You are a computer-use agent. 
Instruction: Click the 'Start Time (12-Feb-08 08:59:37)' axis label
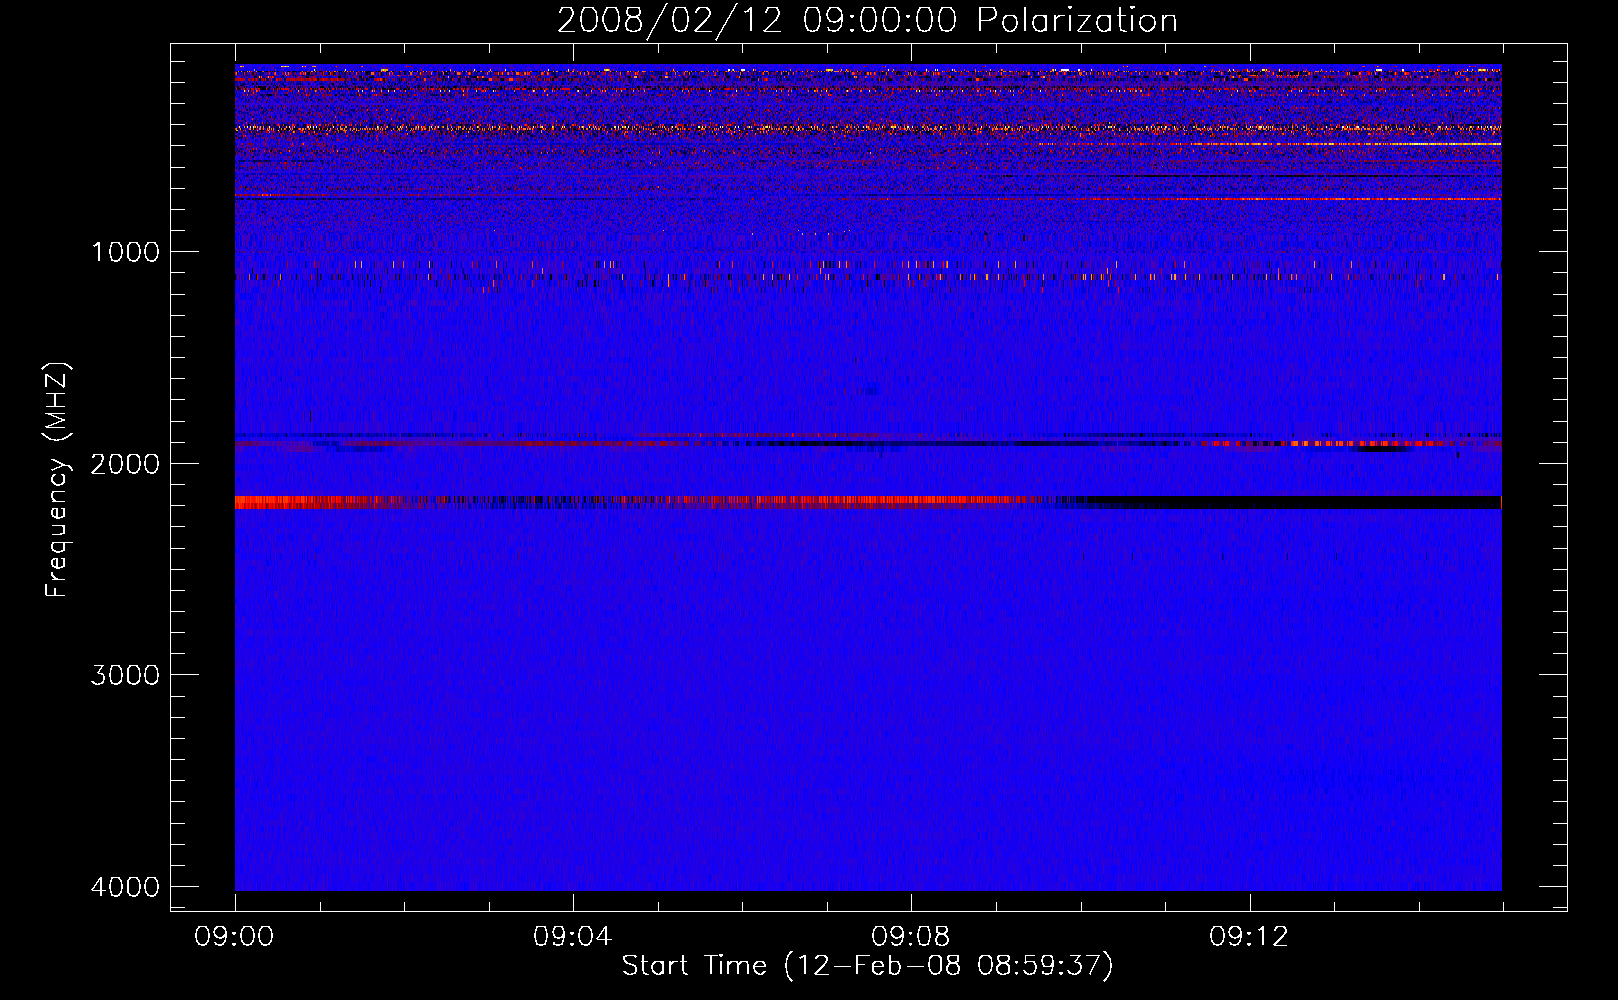click(x=867, y=966)
